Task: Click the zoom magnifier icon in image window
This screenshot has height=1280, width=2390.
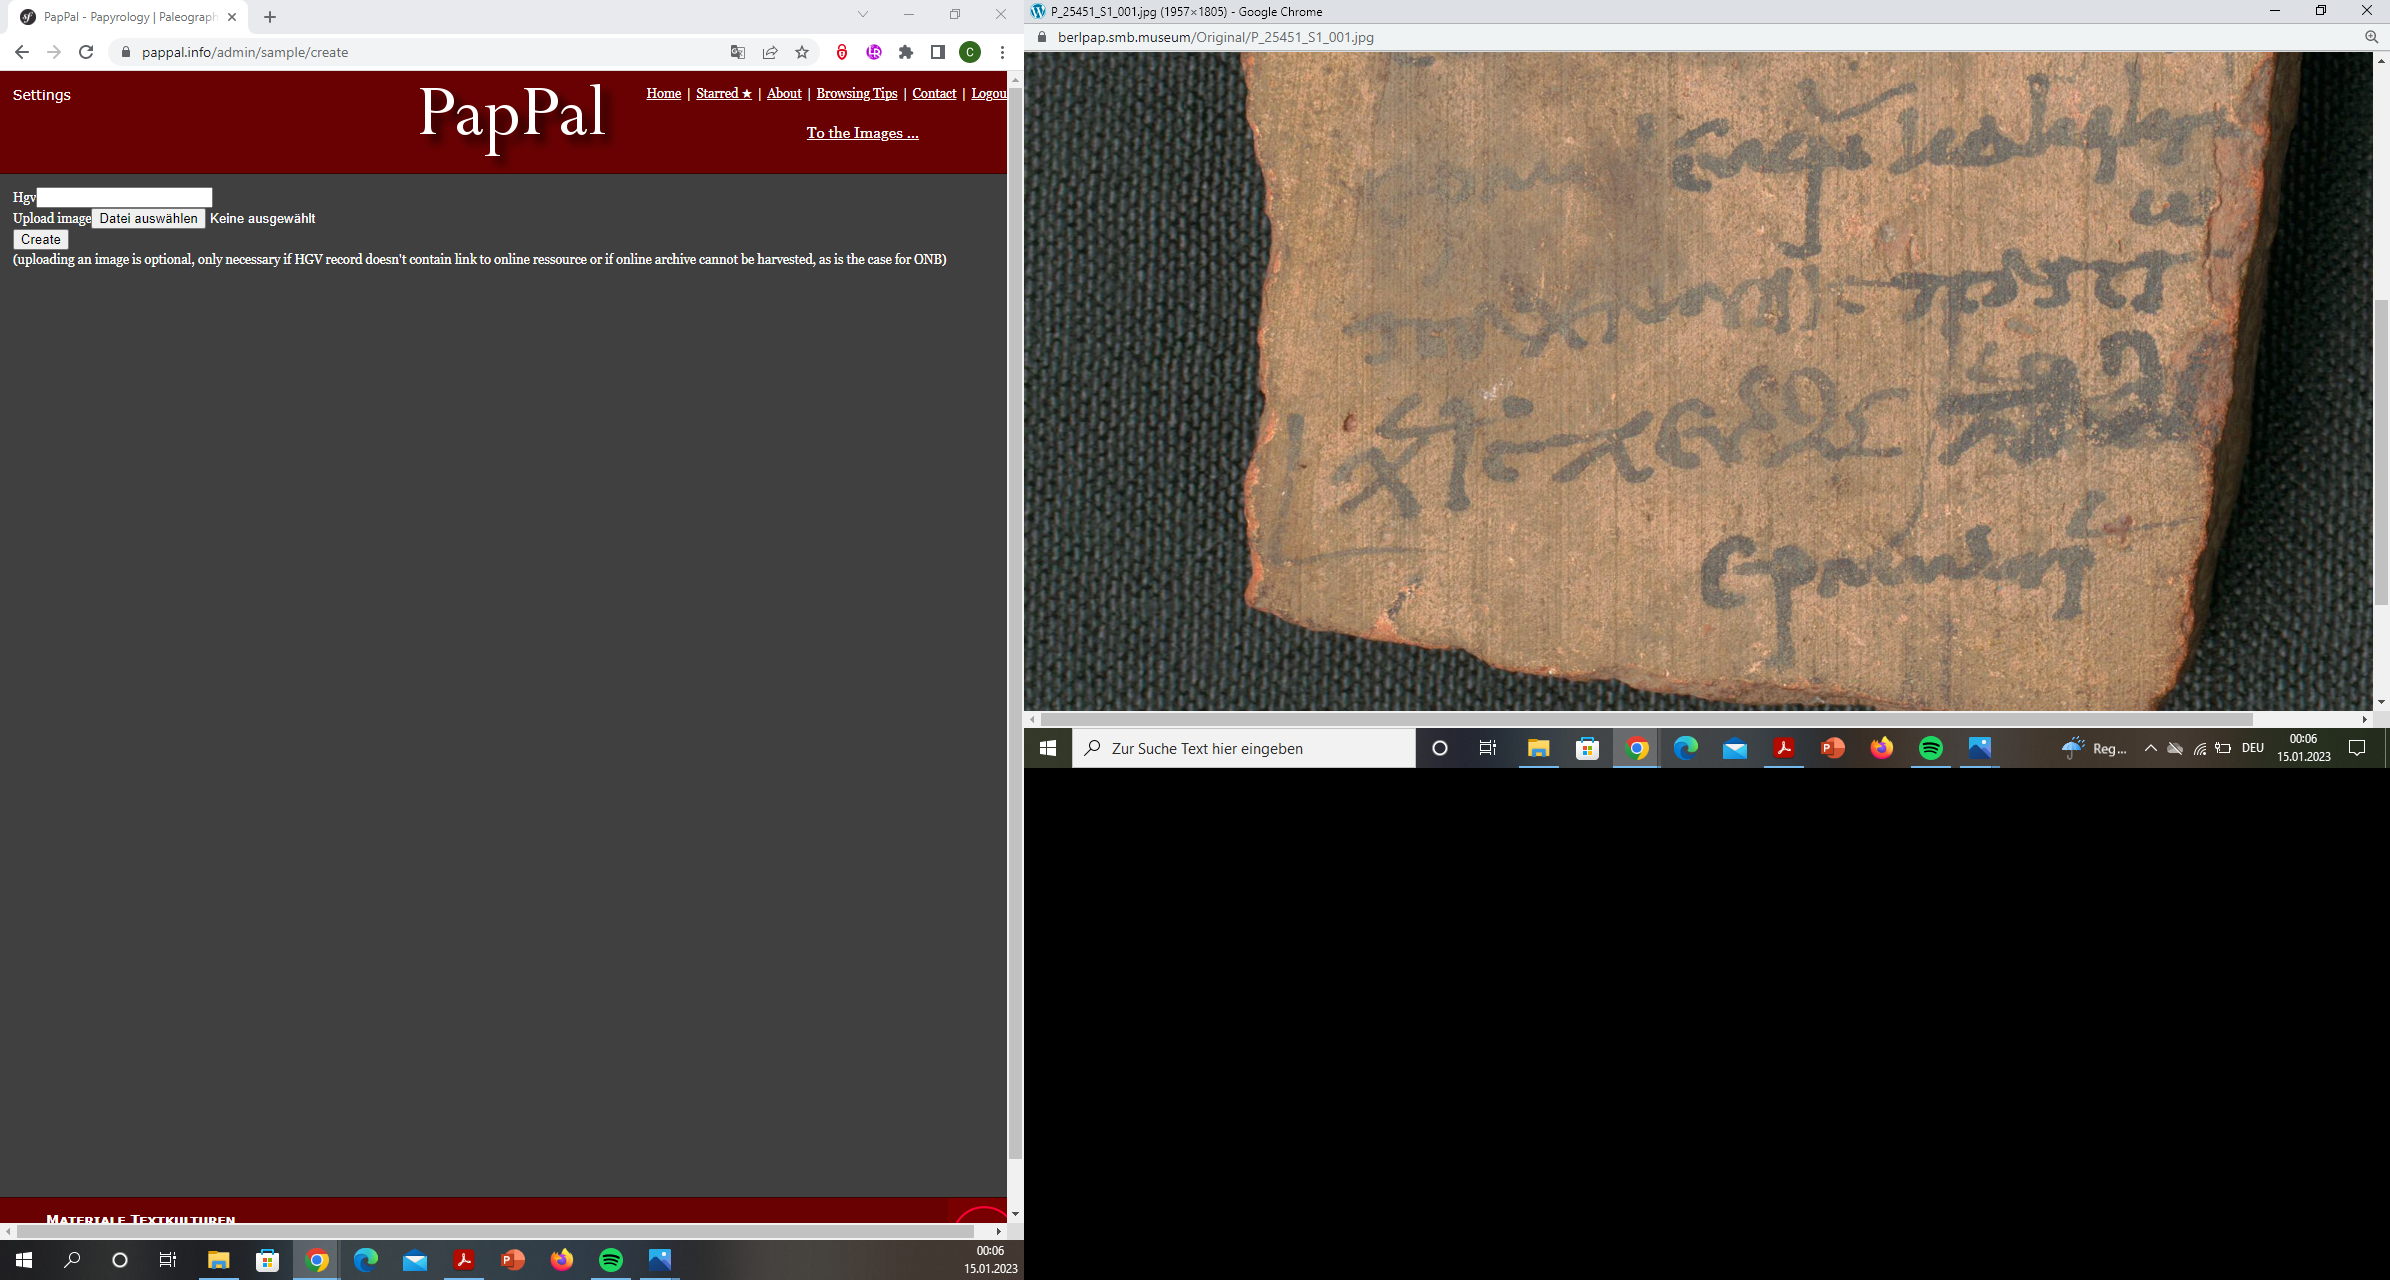Action: pos(2371,37)
